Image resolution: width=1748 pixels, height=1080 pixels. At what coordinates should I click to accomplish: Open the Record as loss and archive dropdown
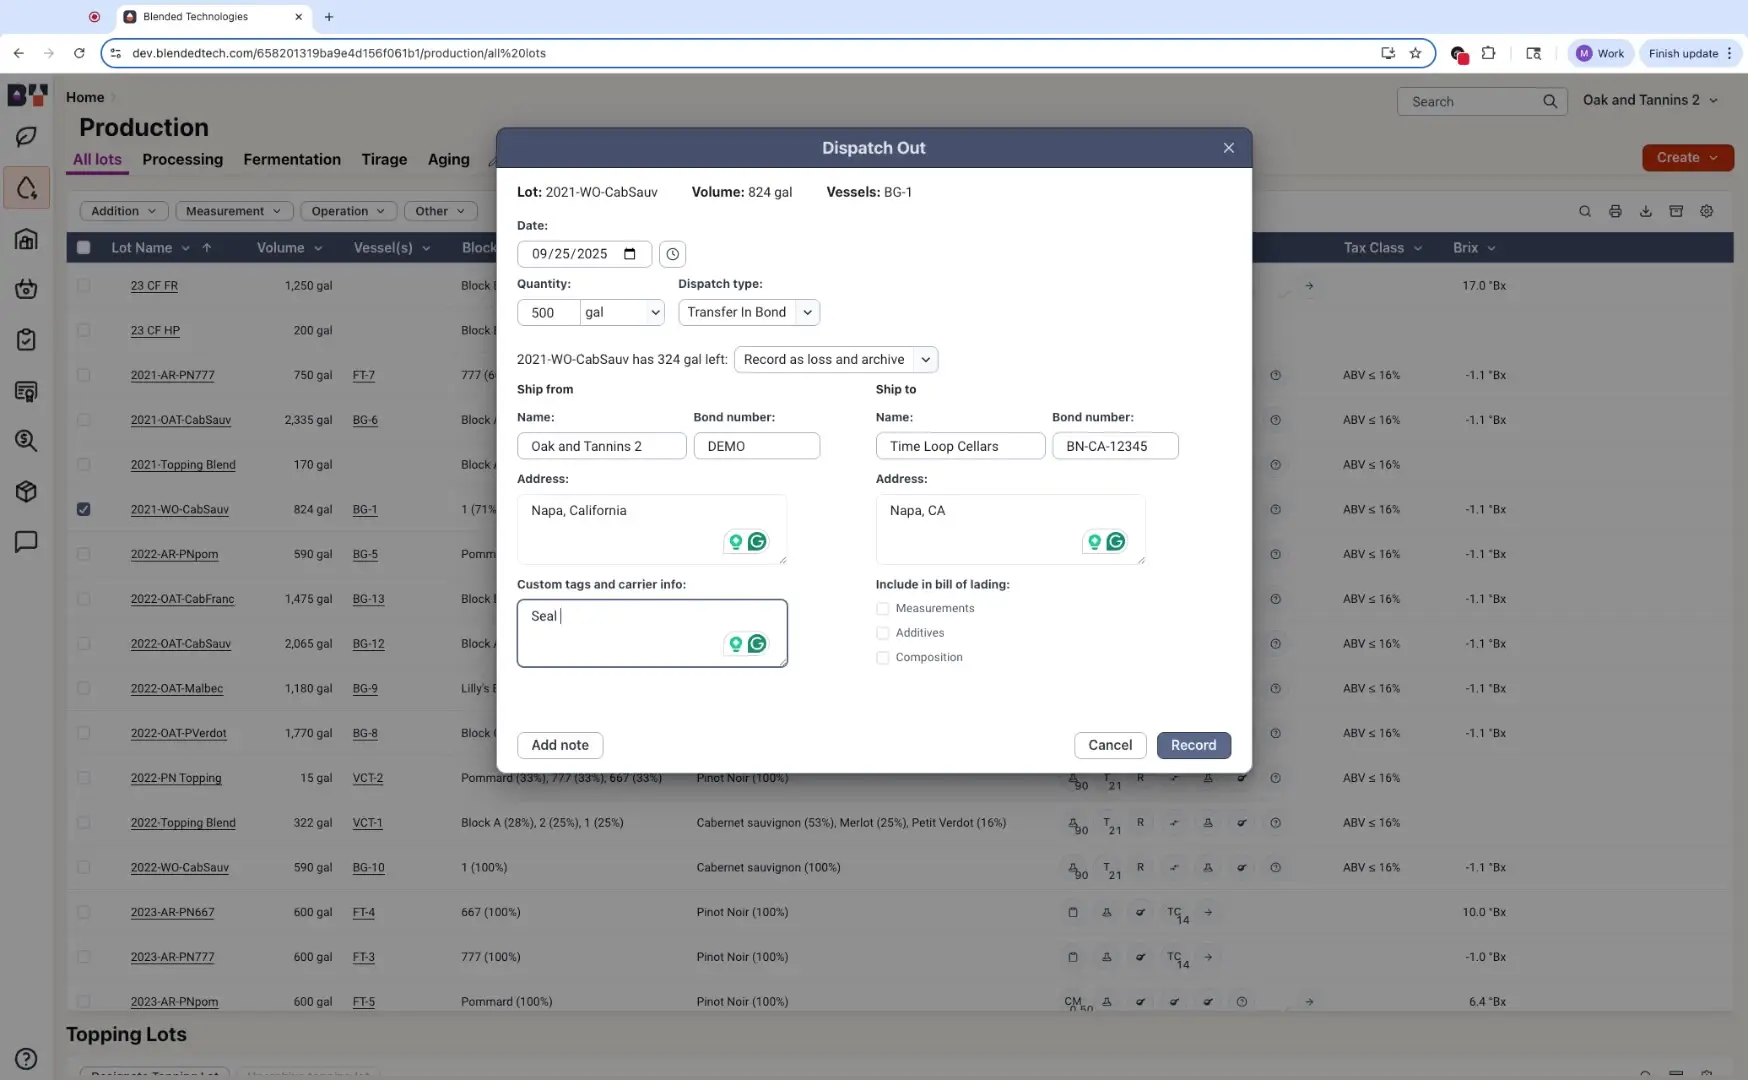836,360
